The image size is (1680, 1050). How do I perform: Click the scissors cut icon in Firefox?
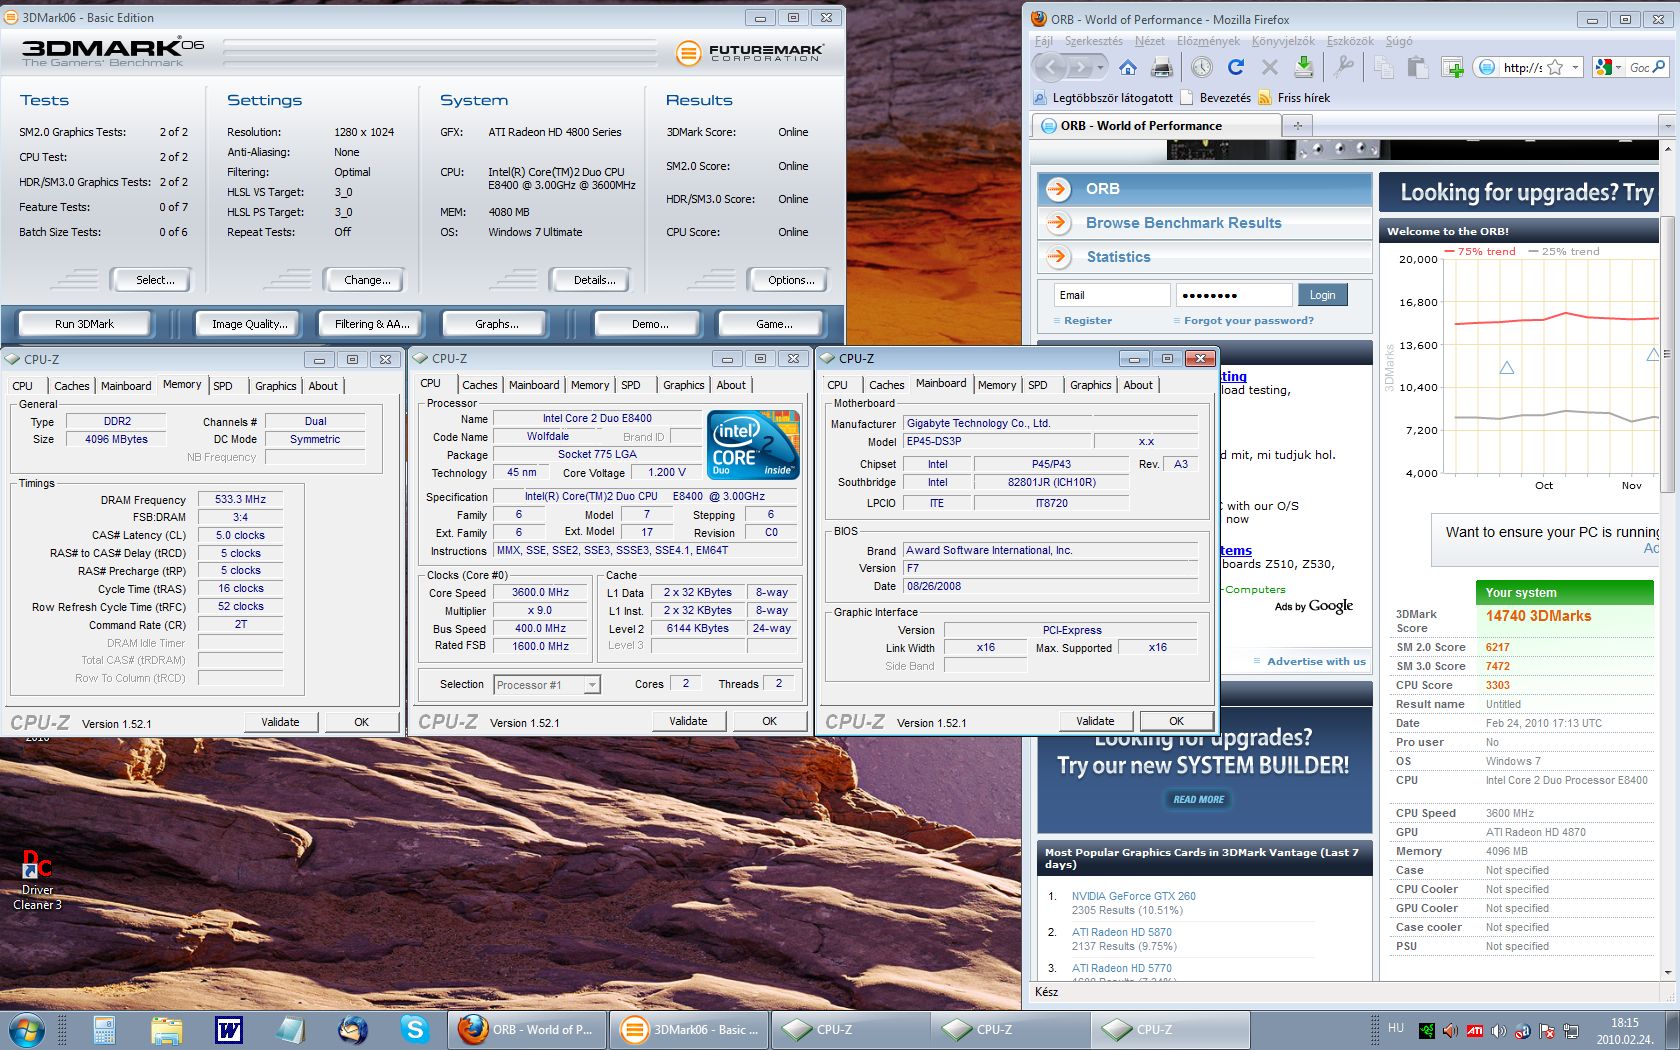pos(1344,67)
